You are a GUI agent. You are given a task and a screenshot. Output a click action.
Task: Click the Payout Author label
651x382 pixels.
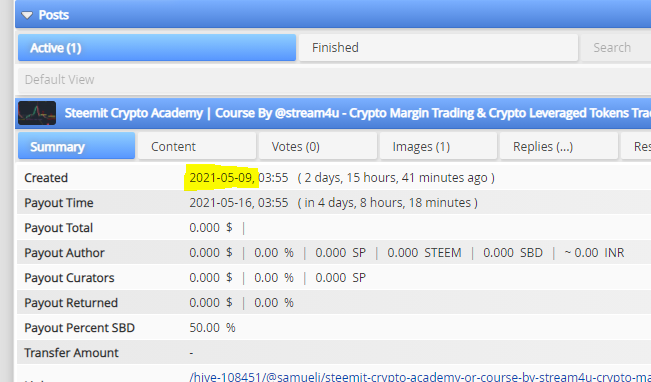64,252
